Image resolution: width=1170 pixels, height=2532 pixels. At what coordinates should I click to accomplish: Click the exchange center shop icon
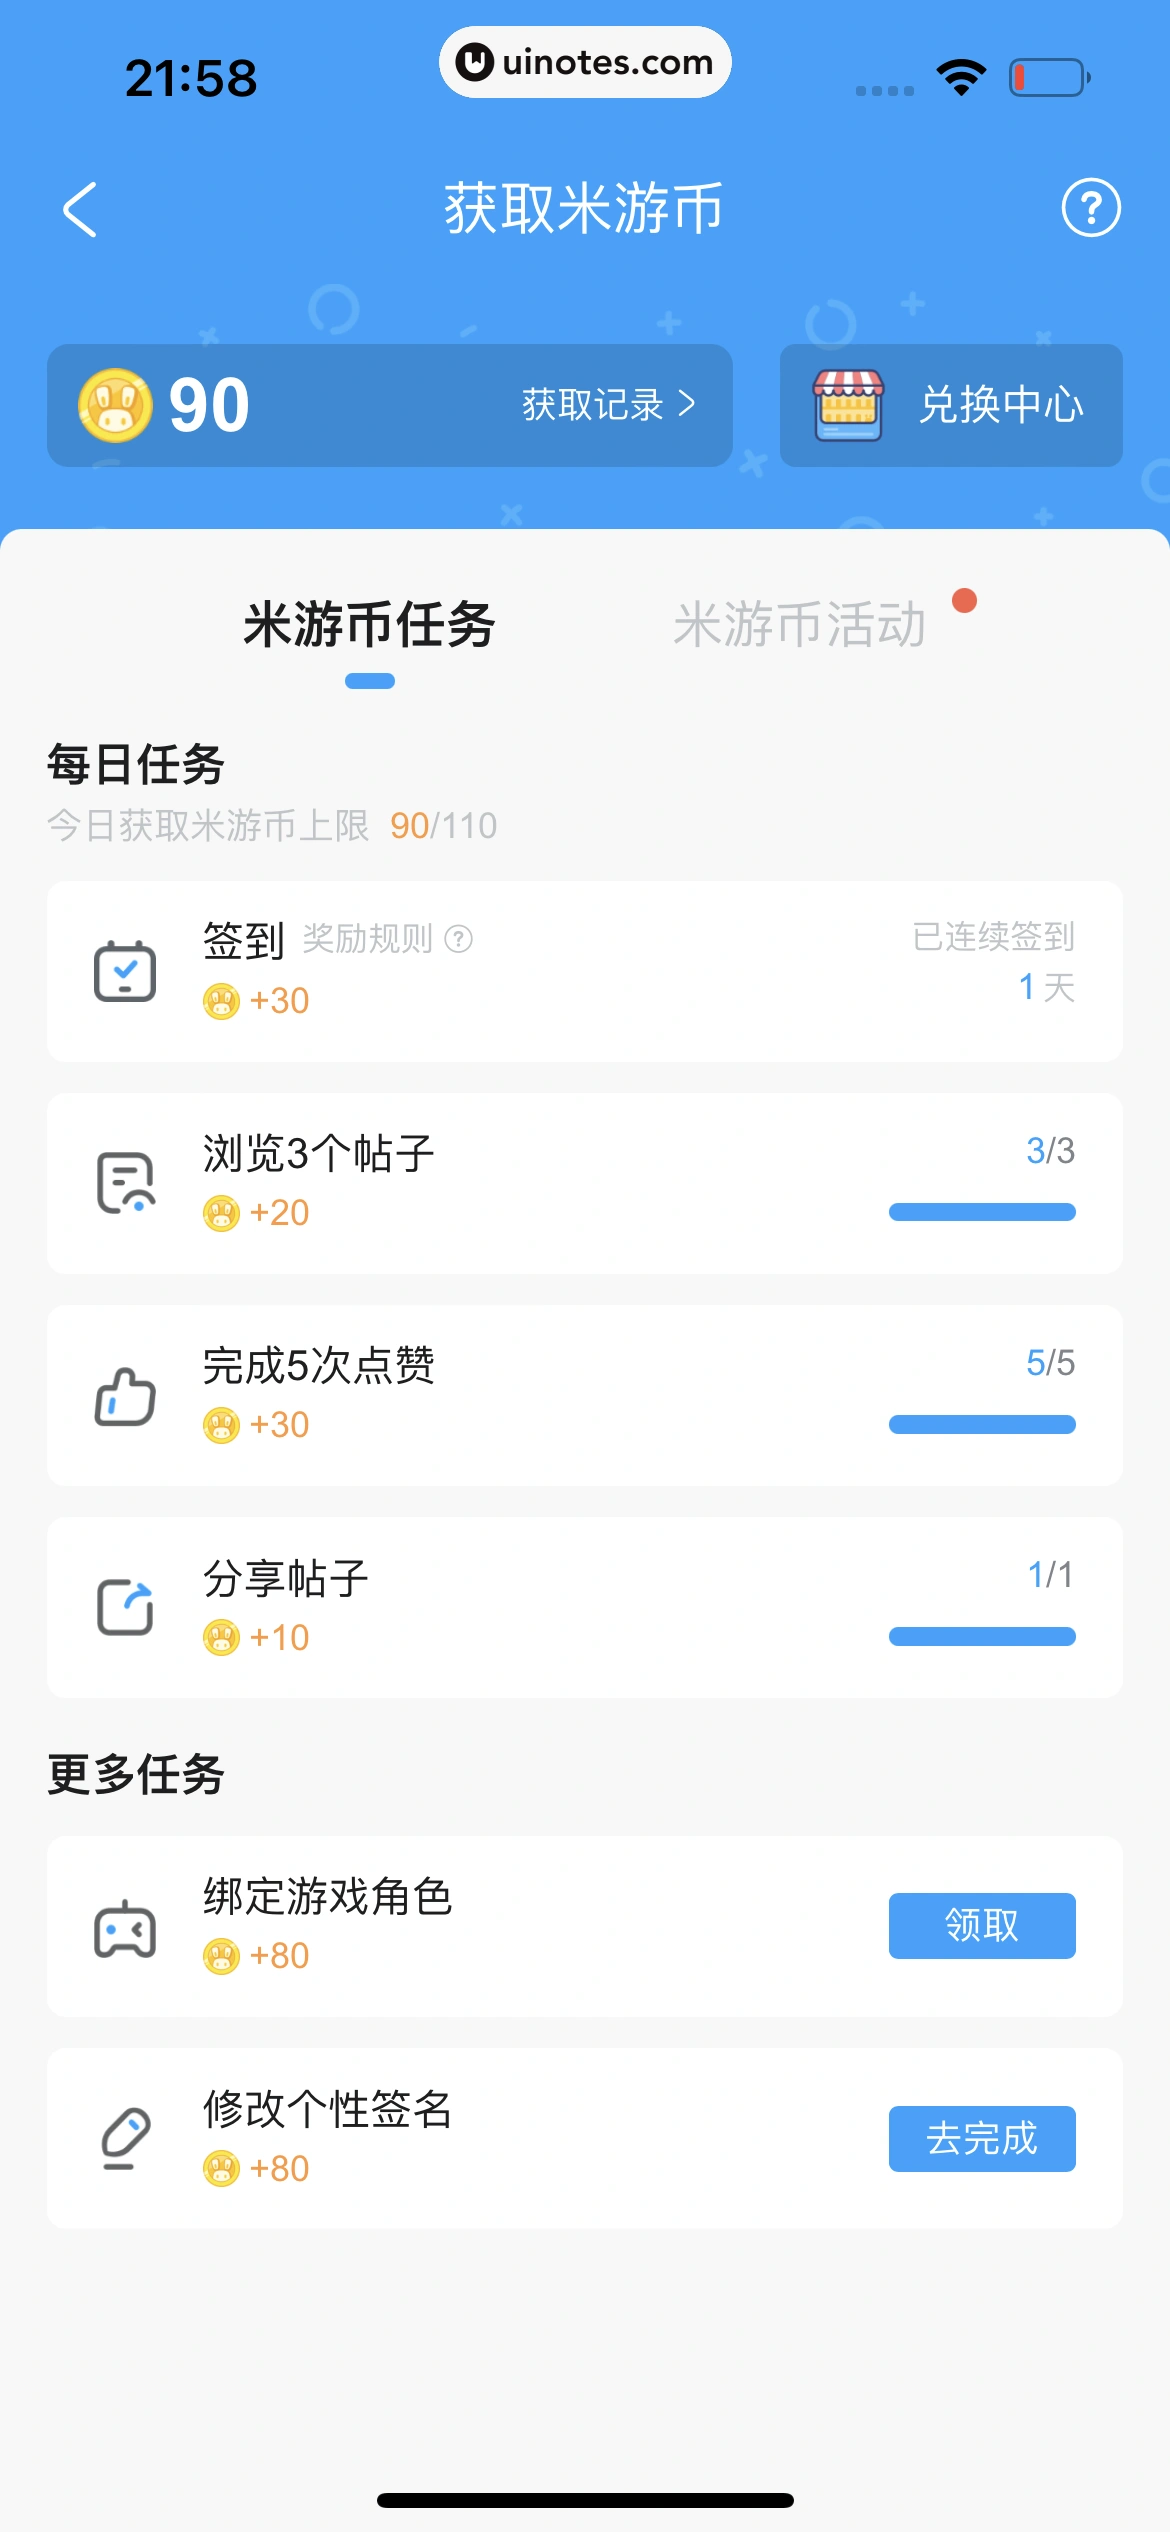[848, 405]
